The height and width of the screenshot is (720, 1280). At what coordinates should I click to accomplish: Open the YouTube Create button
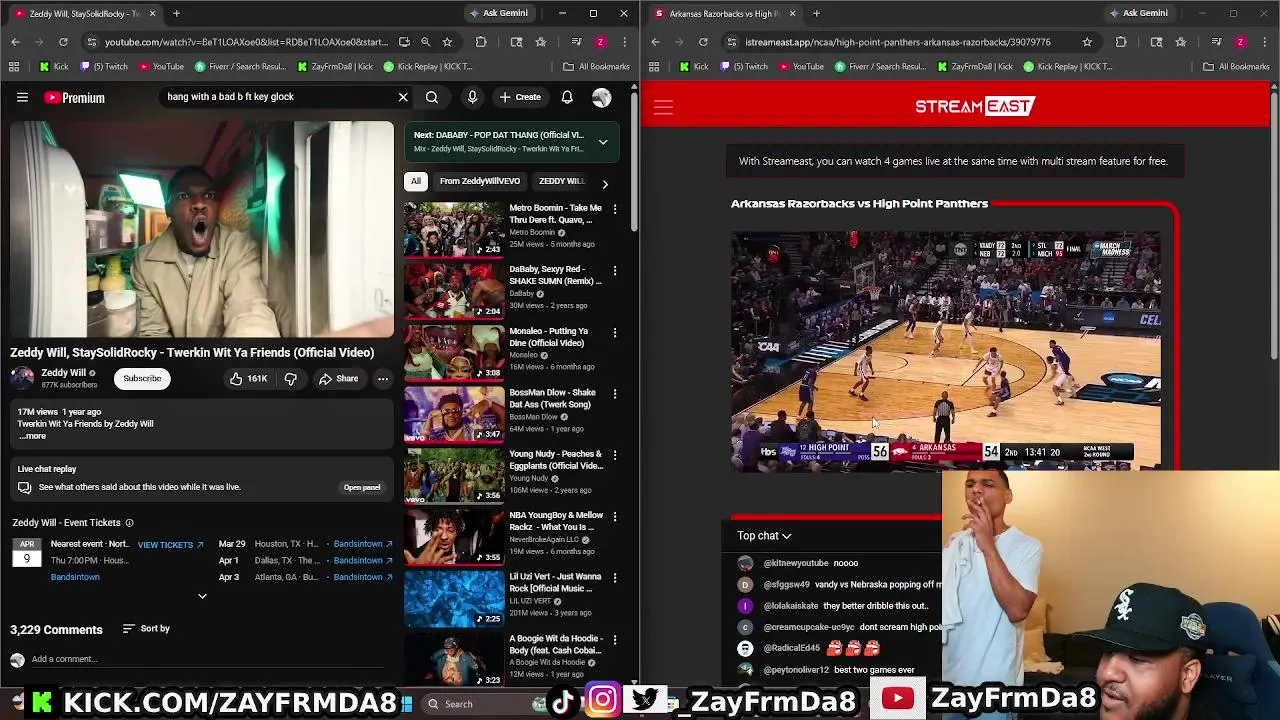[x=520, y=97]
